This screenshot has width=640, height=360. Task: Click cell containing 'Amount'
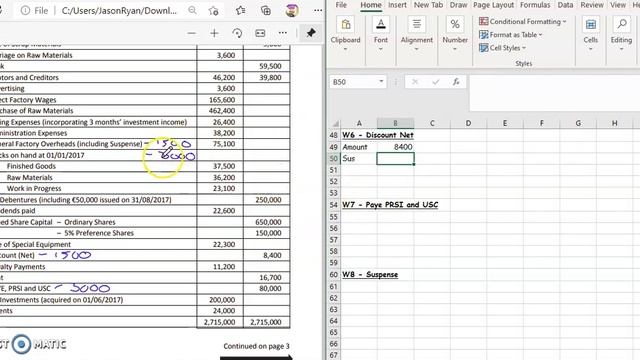tap(359, 147)
